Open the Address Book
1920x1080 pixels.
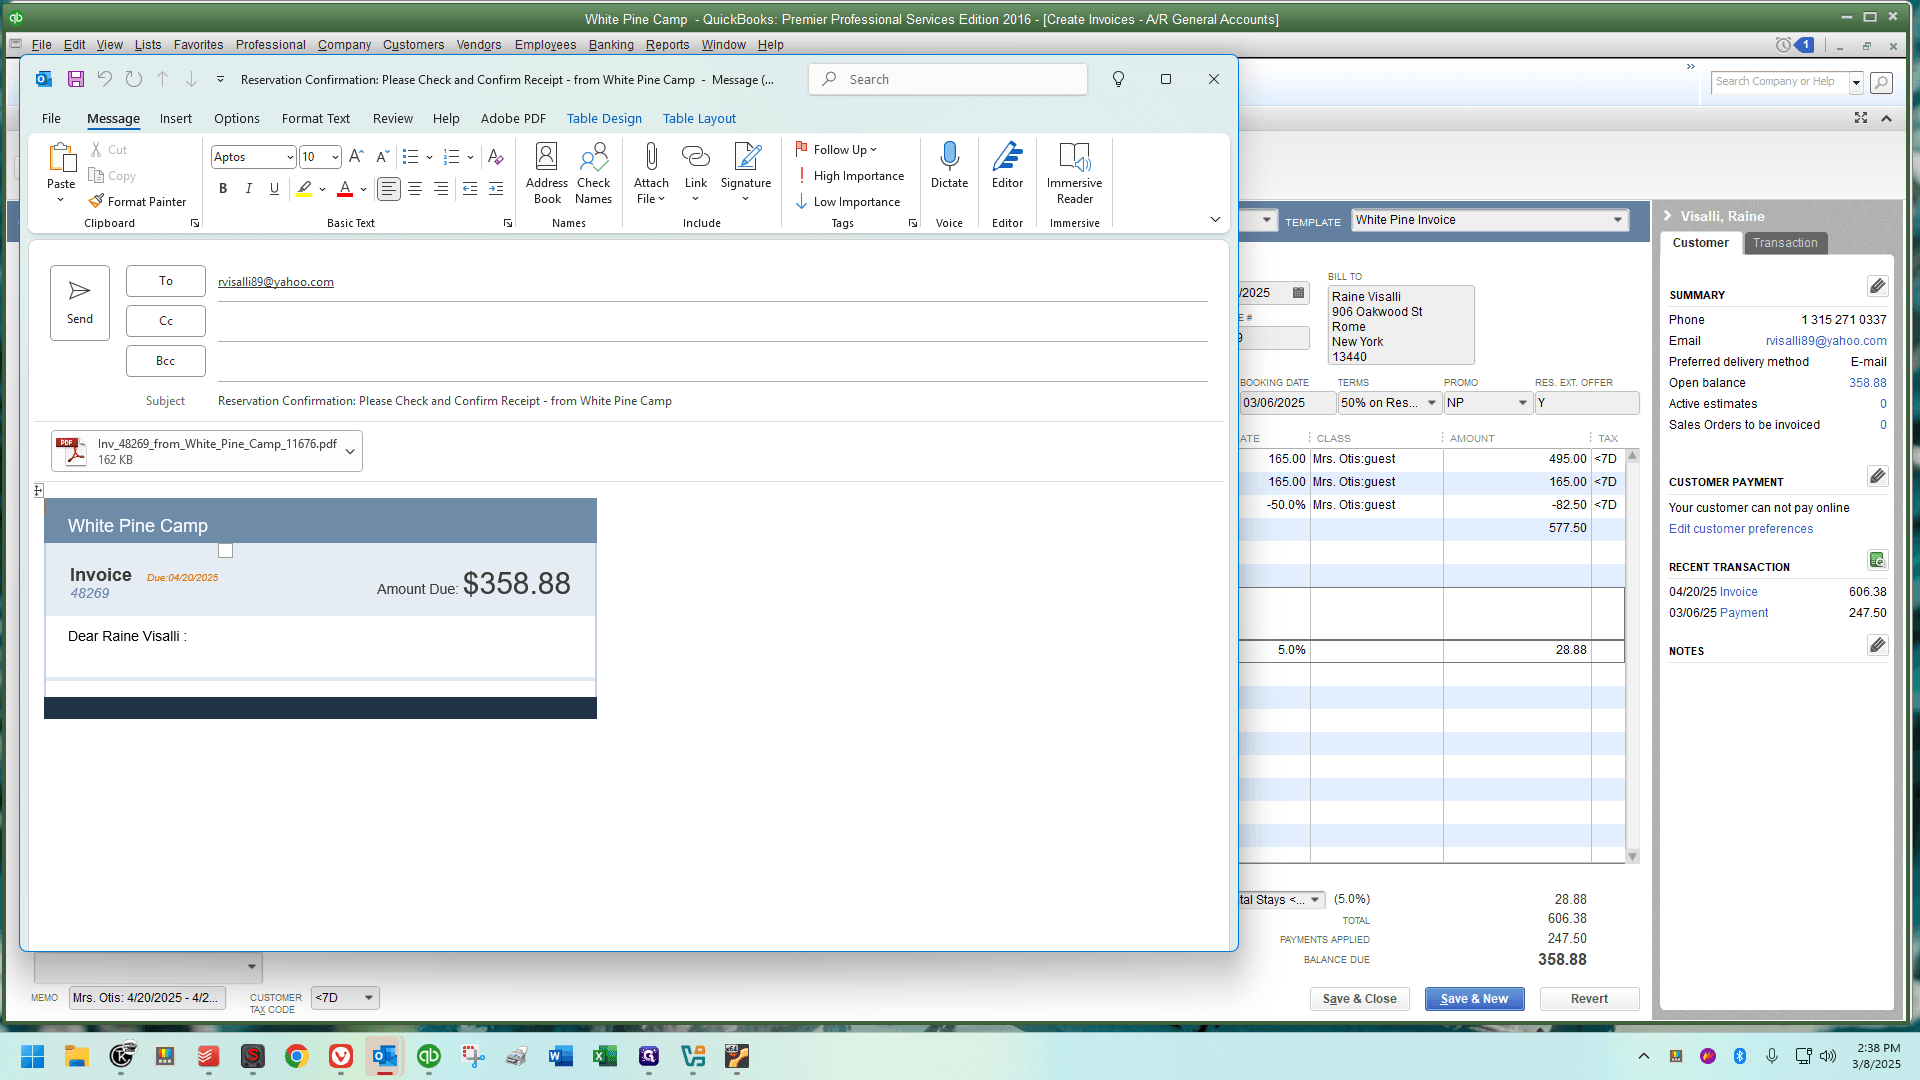(547, 173)
